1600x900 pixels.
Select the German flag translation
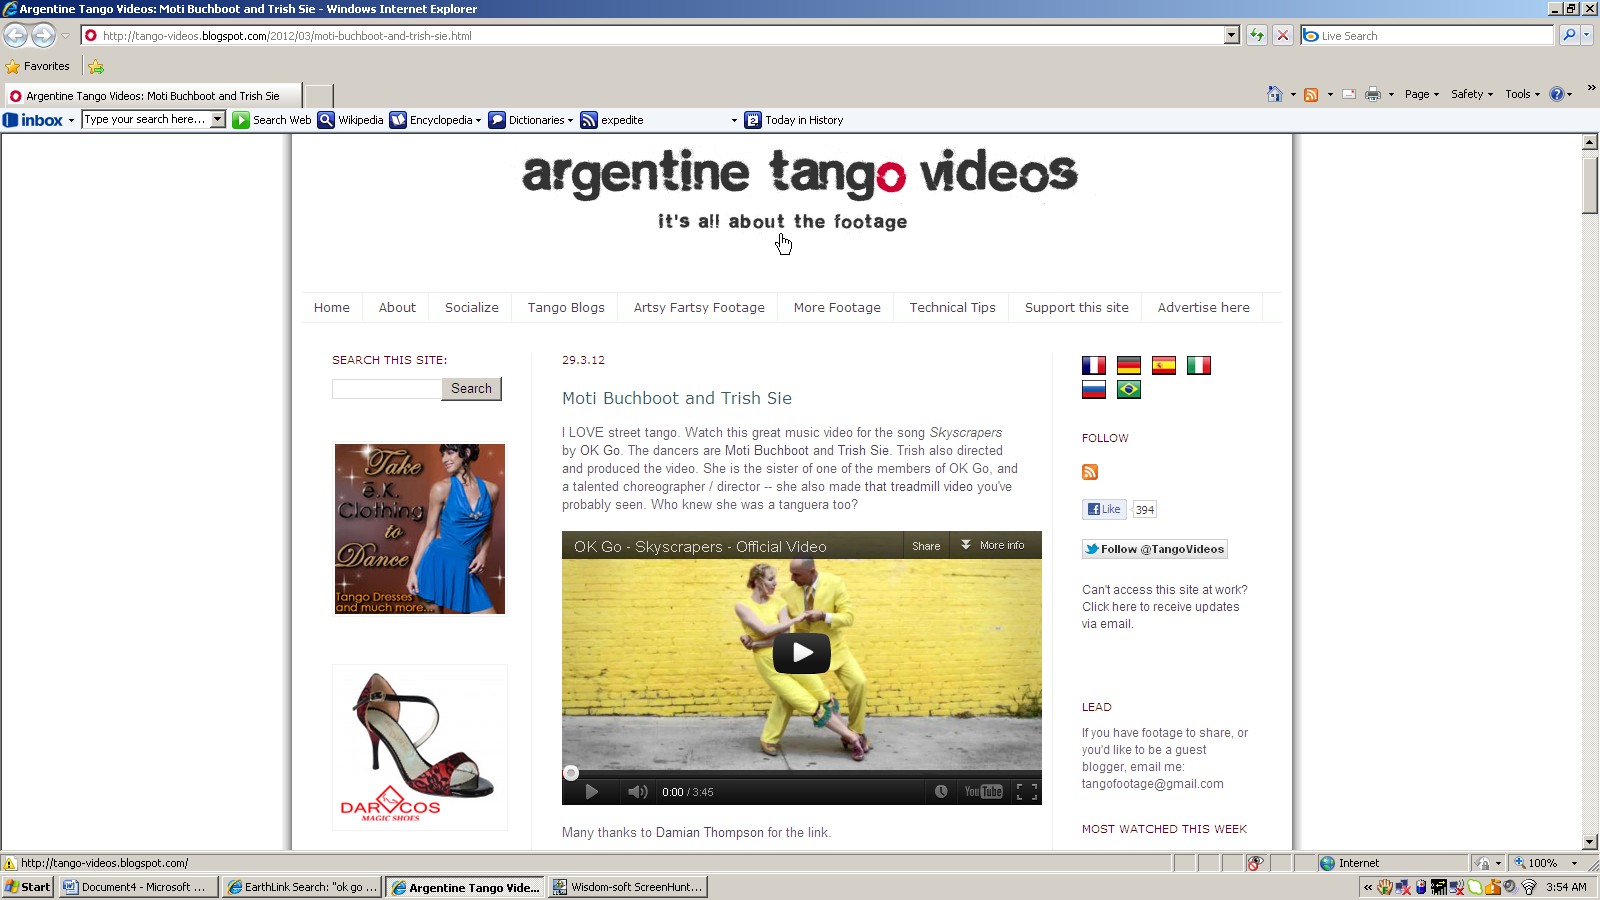1129,366
